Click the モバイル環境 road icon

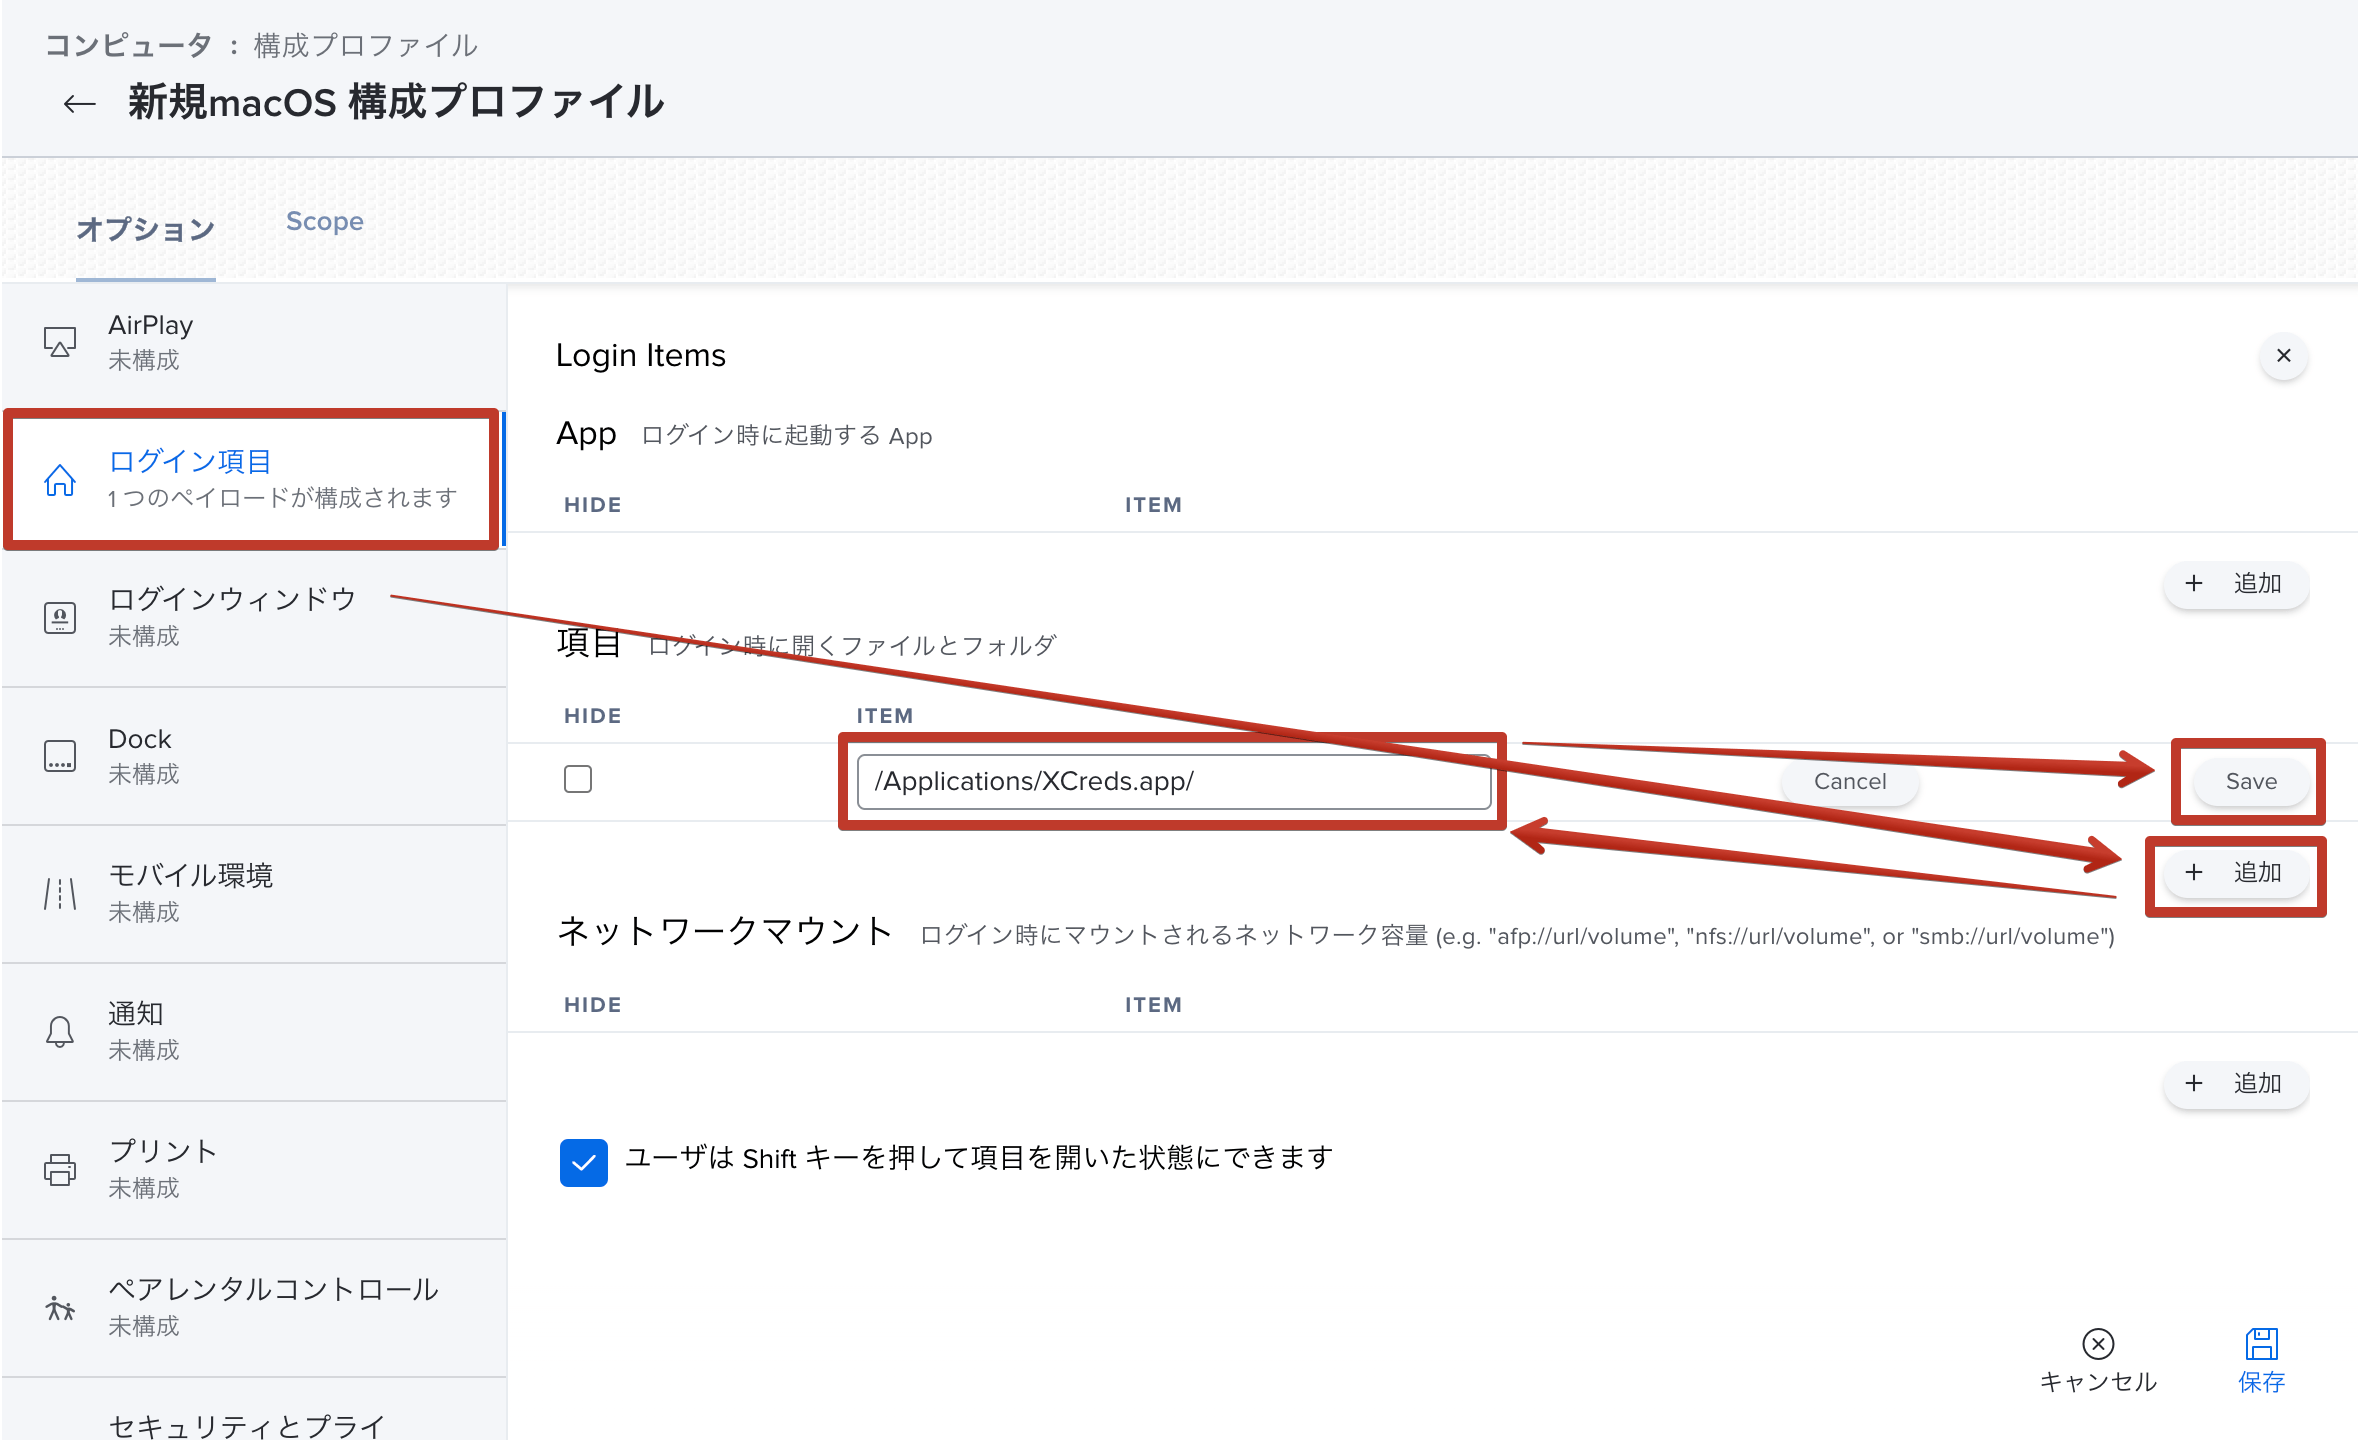(60, 894)
